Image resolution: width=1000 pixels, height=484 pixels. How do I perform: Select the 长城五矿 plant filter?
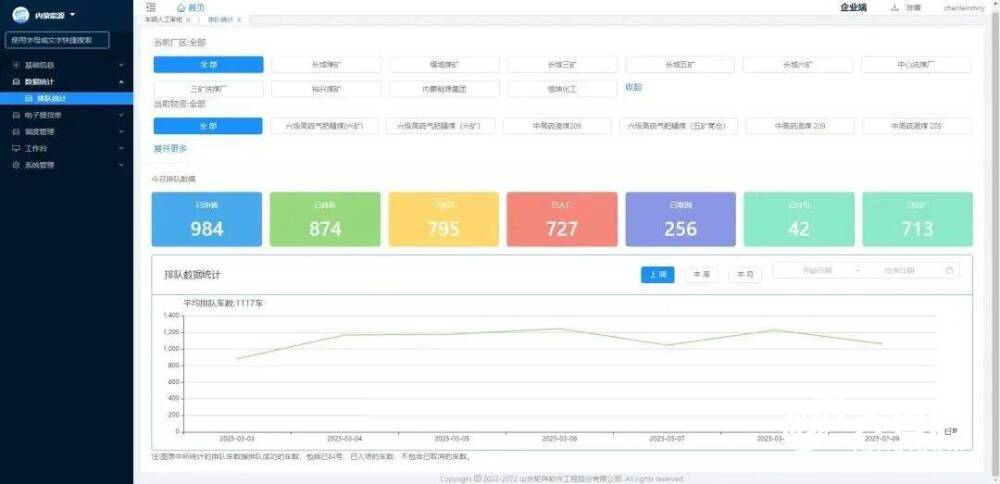[680, 64]
